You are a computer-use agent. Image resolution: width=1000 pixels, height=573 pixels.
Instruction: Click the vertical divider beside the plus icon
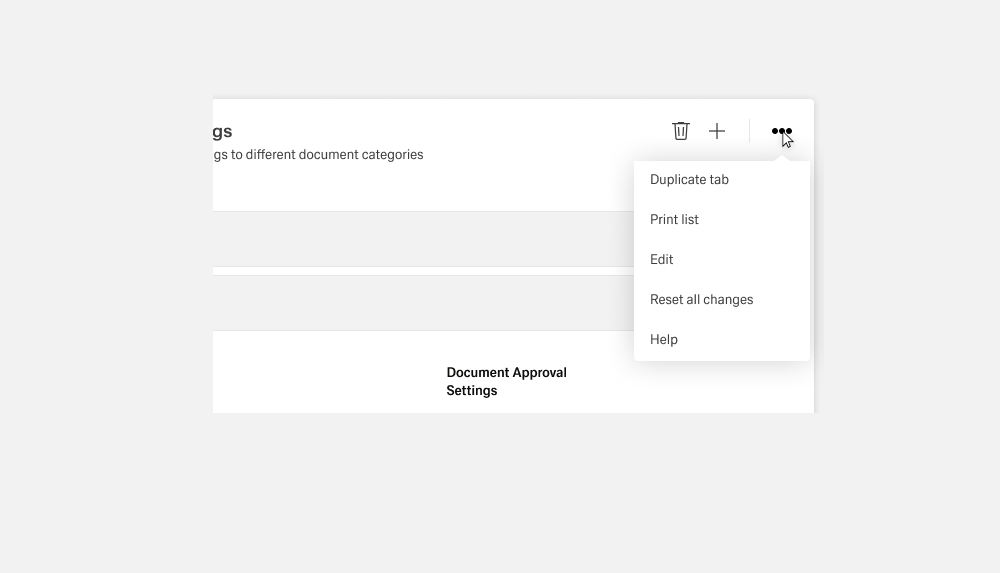coord(749,131)
